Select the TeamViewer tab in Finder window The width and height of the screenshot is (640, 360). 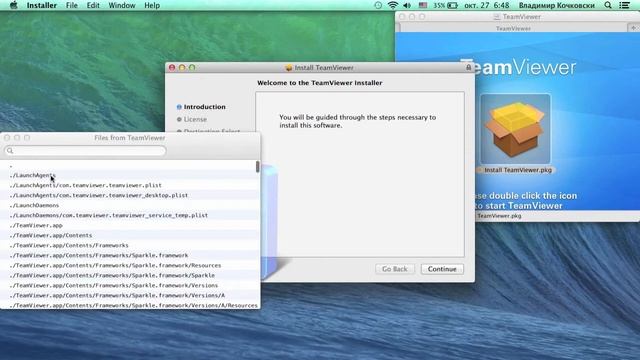click(x=513, y=28)
